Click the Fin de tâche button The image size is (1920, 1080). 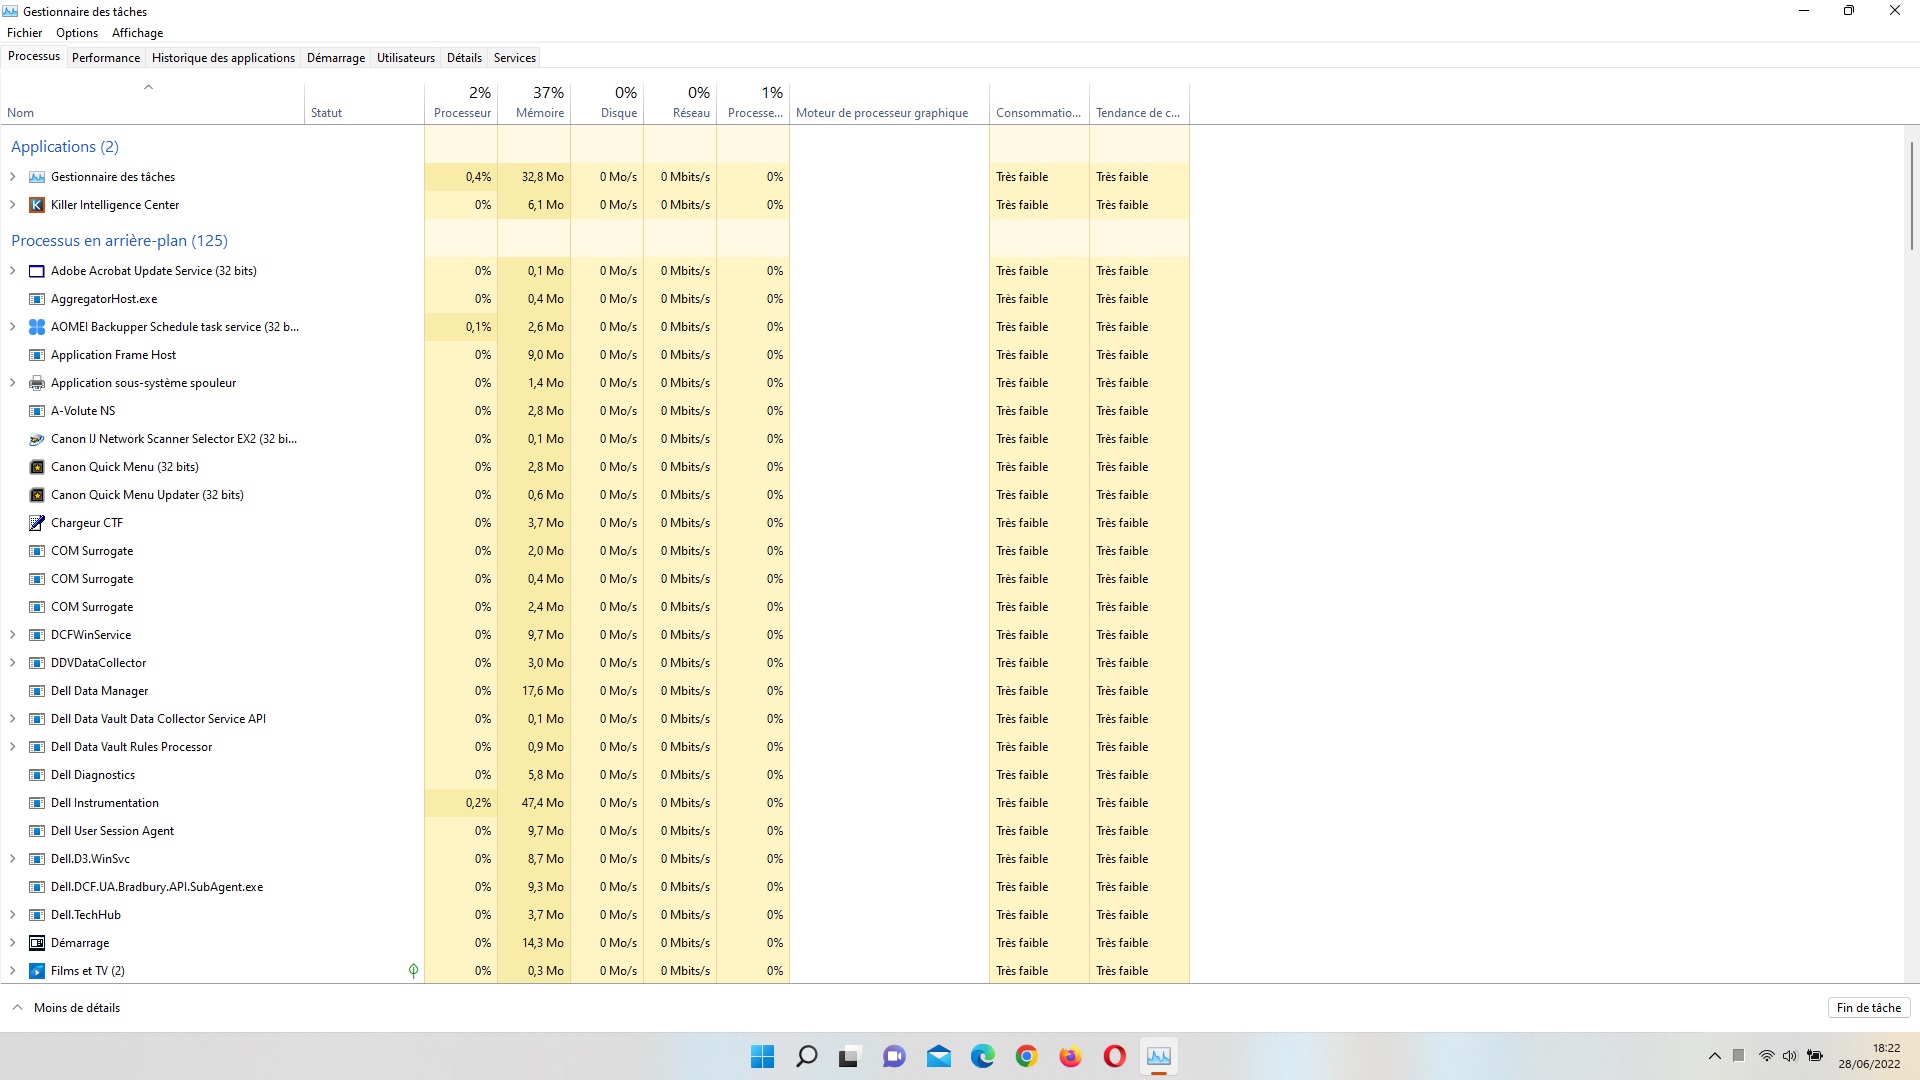[x=1869, y=1008]
